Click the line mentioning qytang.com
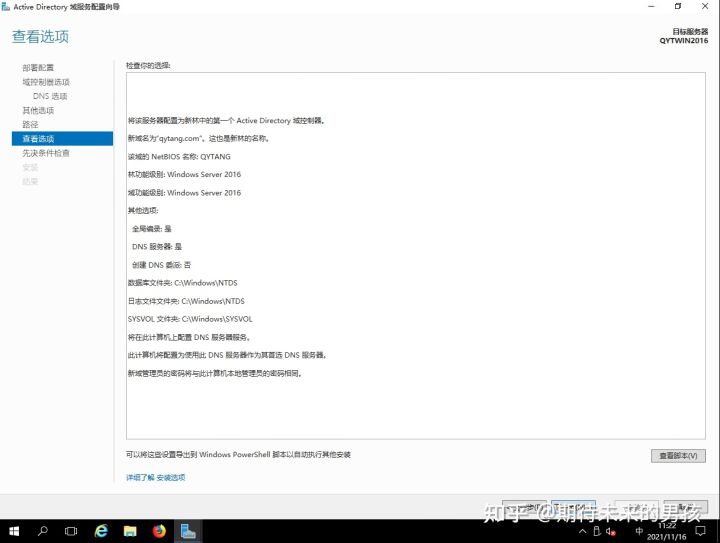The image size is (720, 543). 198,138
